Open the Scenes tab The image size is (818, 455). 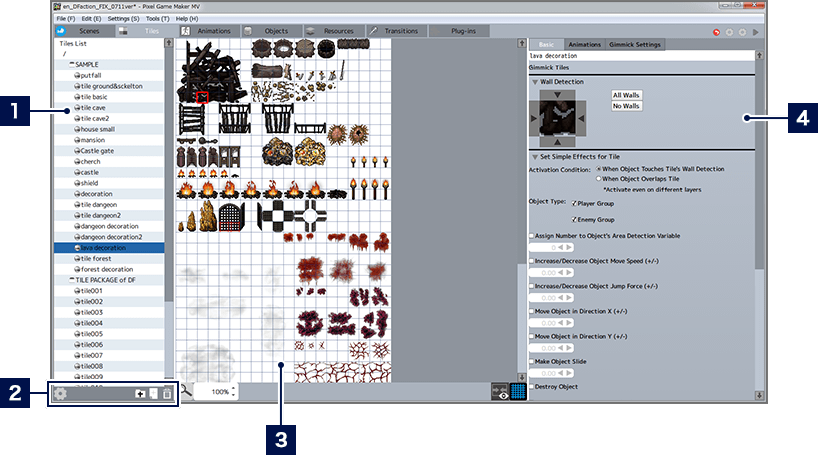coord(84,31)
